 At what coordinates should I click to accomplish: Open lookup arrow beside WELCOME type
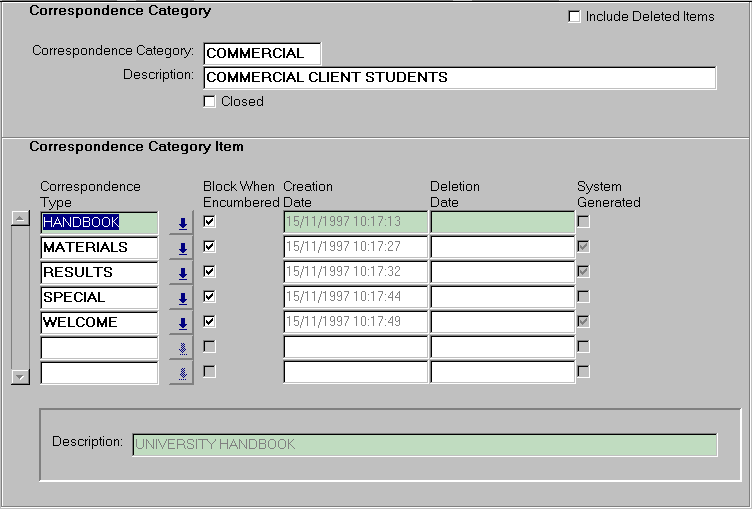click(182, 323)
